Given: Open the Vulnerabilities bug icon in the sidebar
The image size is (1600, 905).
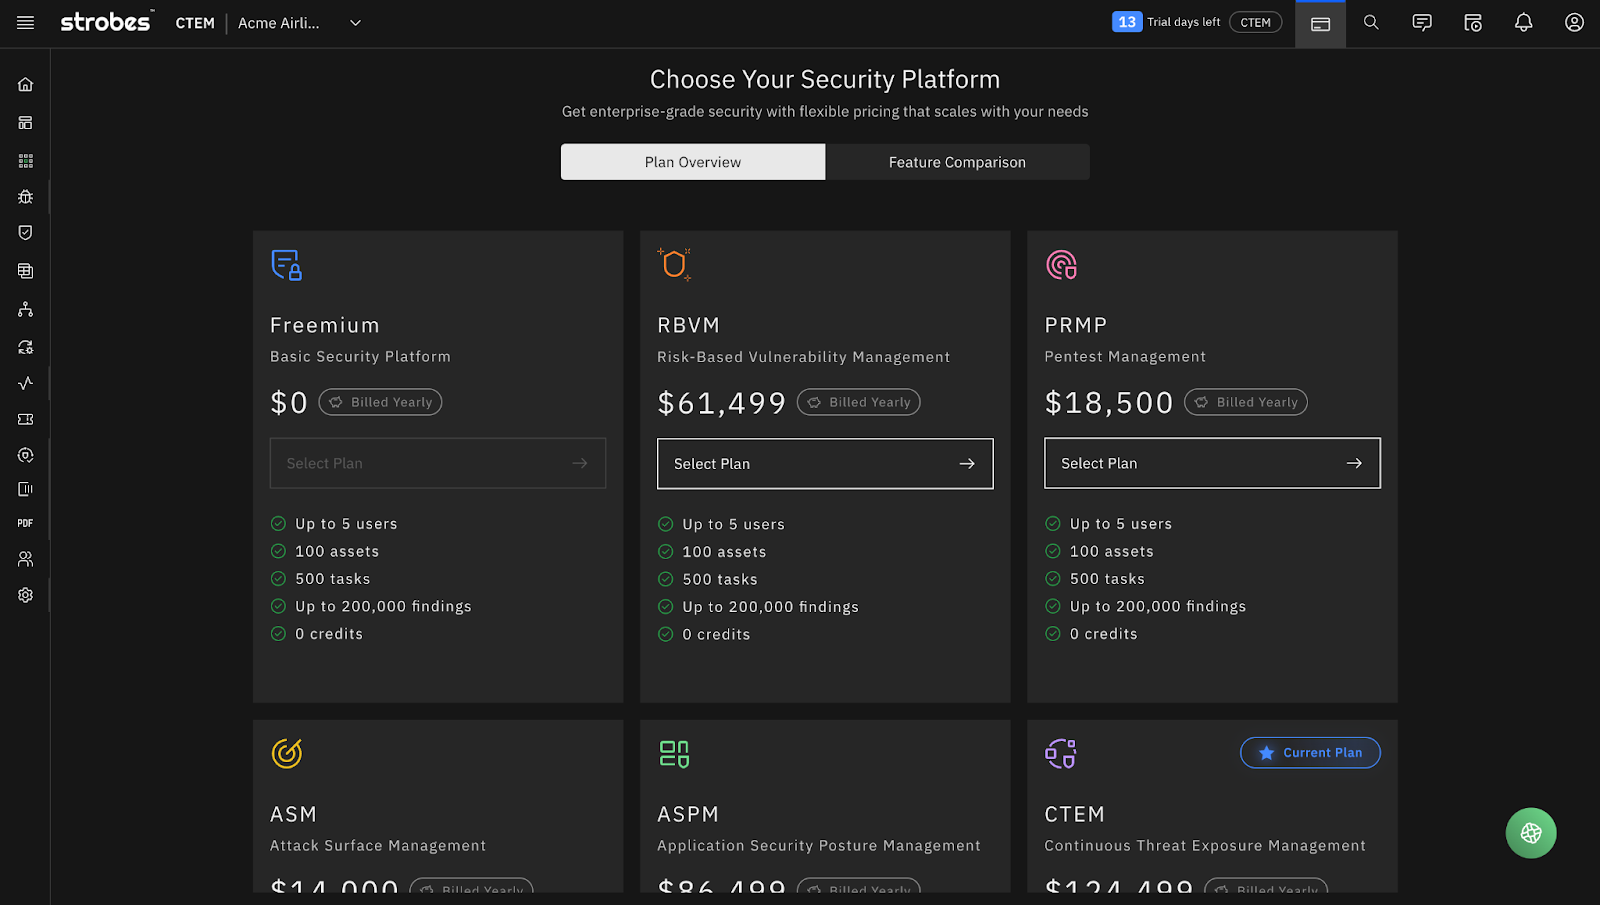Looking at the screenshot, I should click(25, 197).
